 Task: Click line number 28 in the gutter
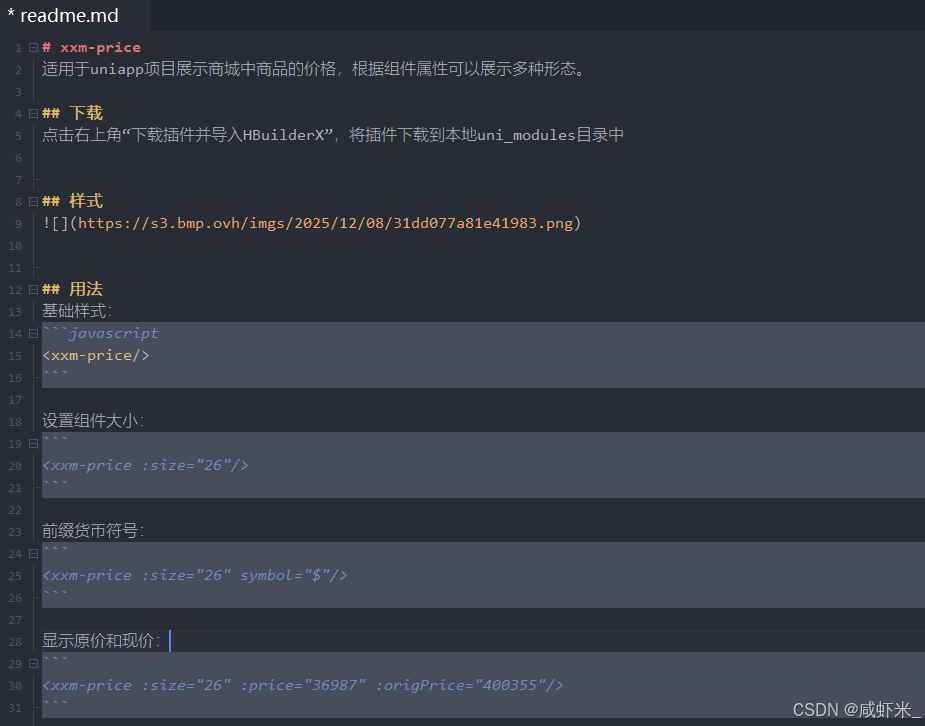coord(15,642)
